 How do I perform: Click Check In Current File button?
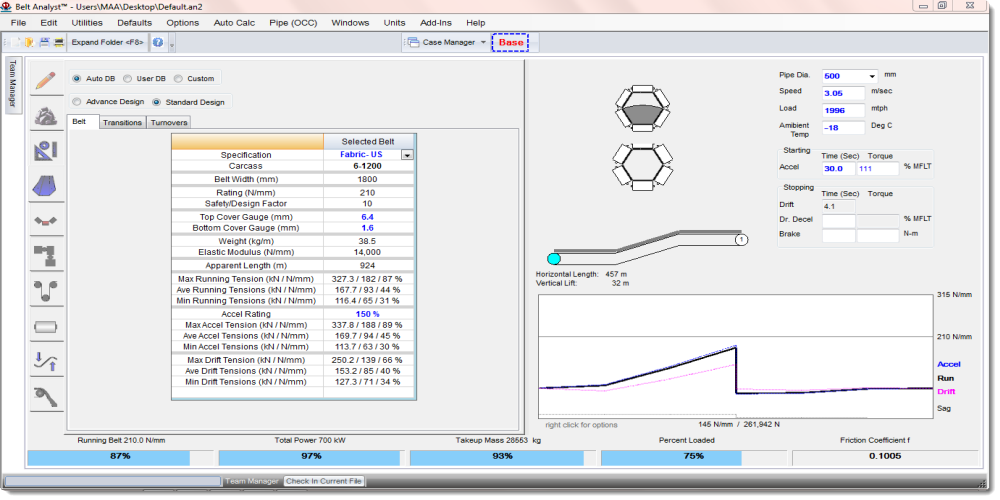(323, 481)
